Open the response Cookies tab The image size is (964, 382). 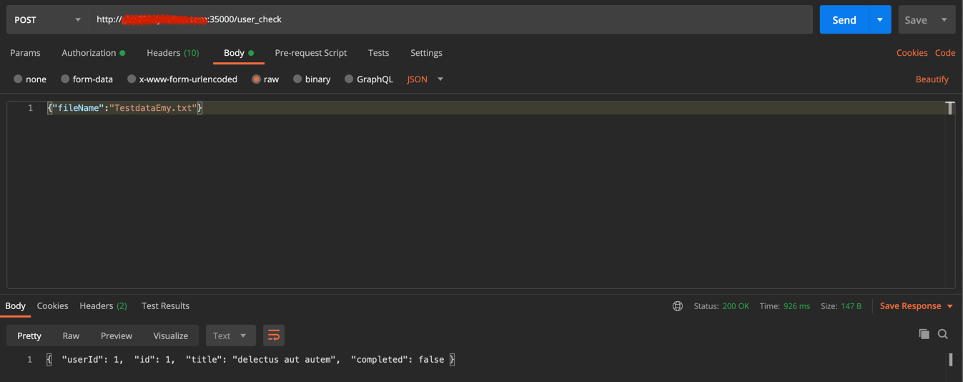(52, 306)
